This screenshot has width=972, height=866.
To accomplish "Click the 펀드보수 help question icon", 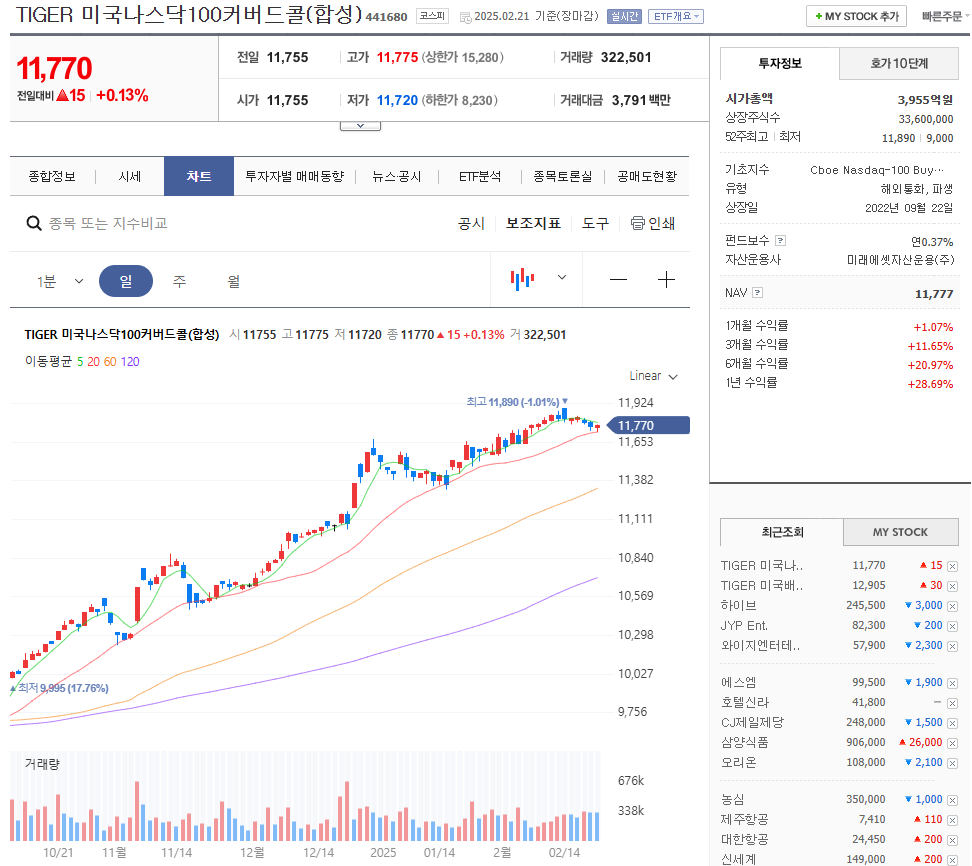I will 780,241.
